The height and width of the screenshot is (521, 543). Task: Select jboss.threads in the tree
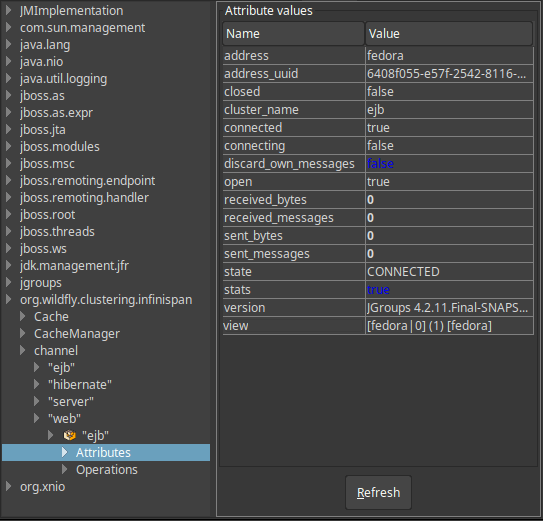pyautogui.click(x=57, y=231)
